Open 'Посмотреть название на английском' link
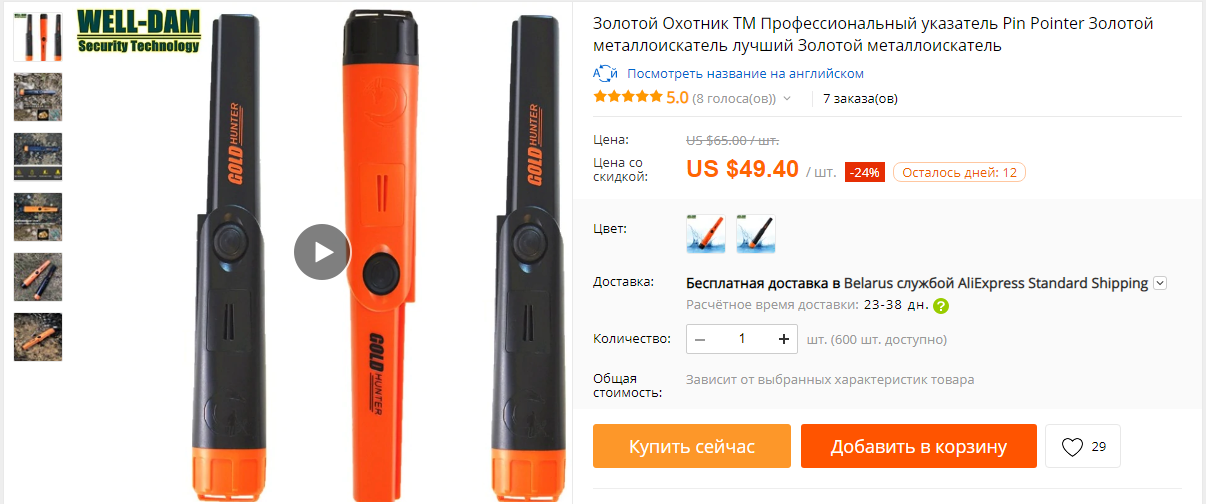This screenshot has height=504, width=1206. click(x=745, y=73)
